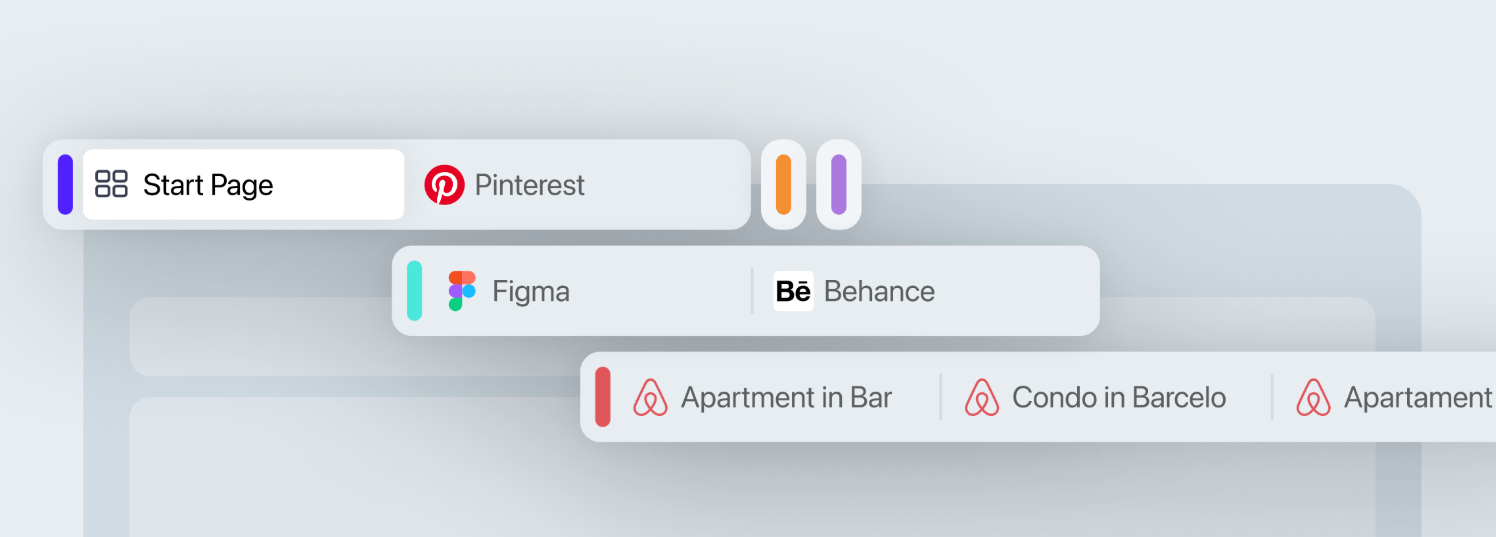The height and width of the screenshot is (537, 1496).
Task: Switch to the Behance tab label
Action: pyautogui.click(x=879, y=291)
